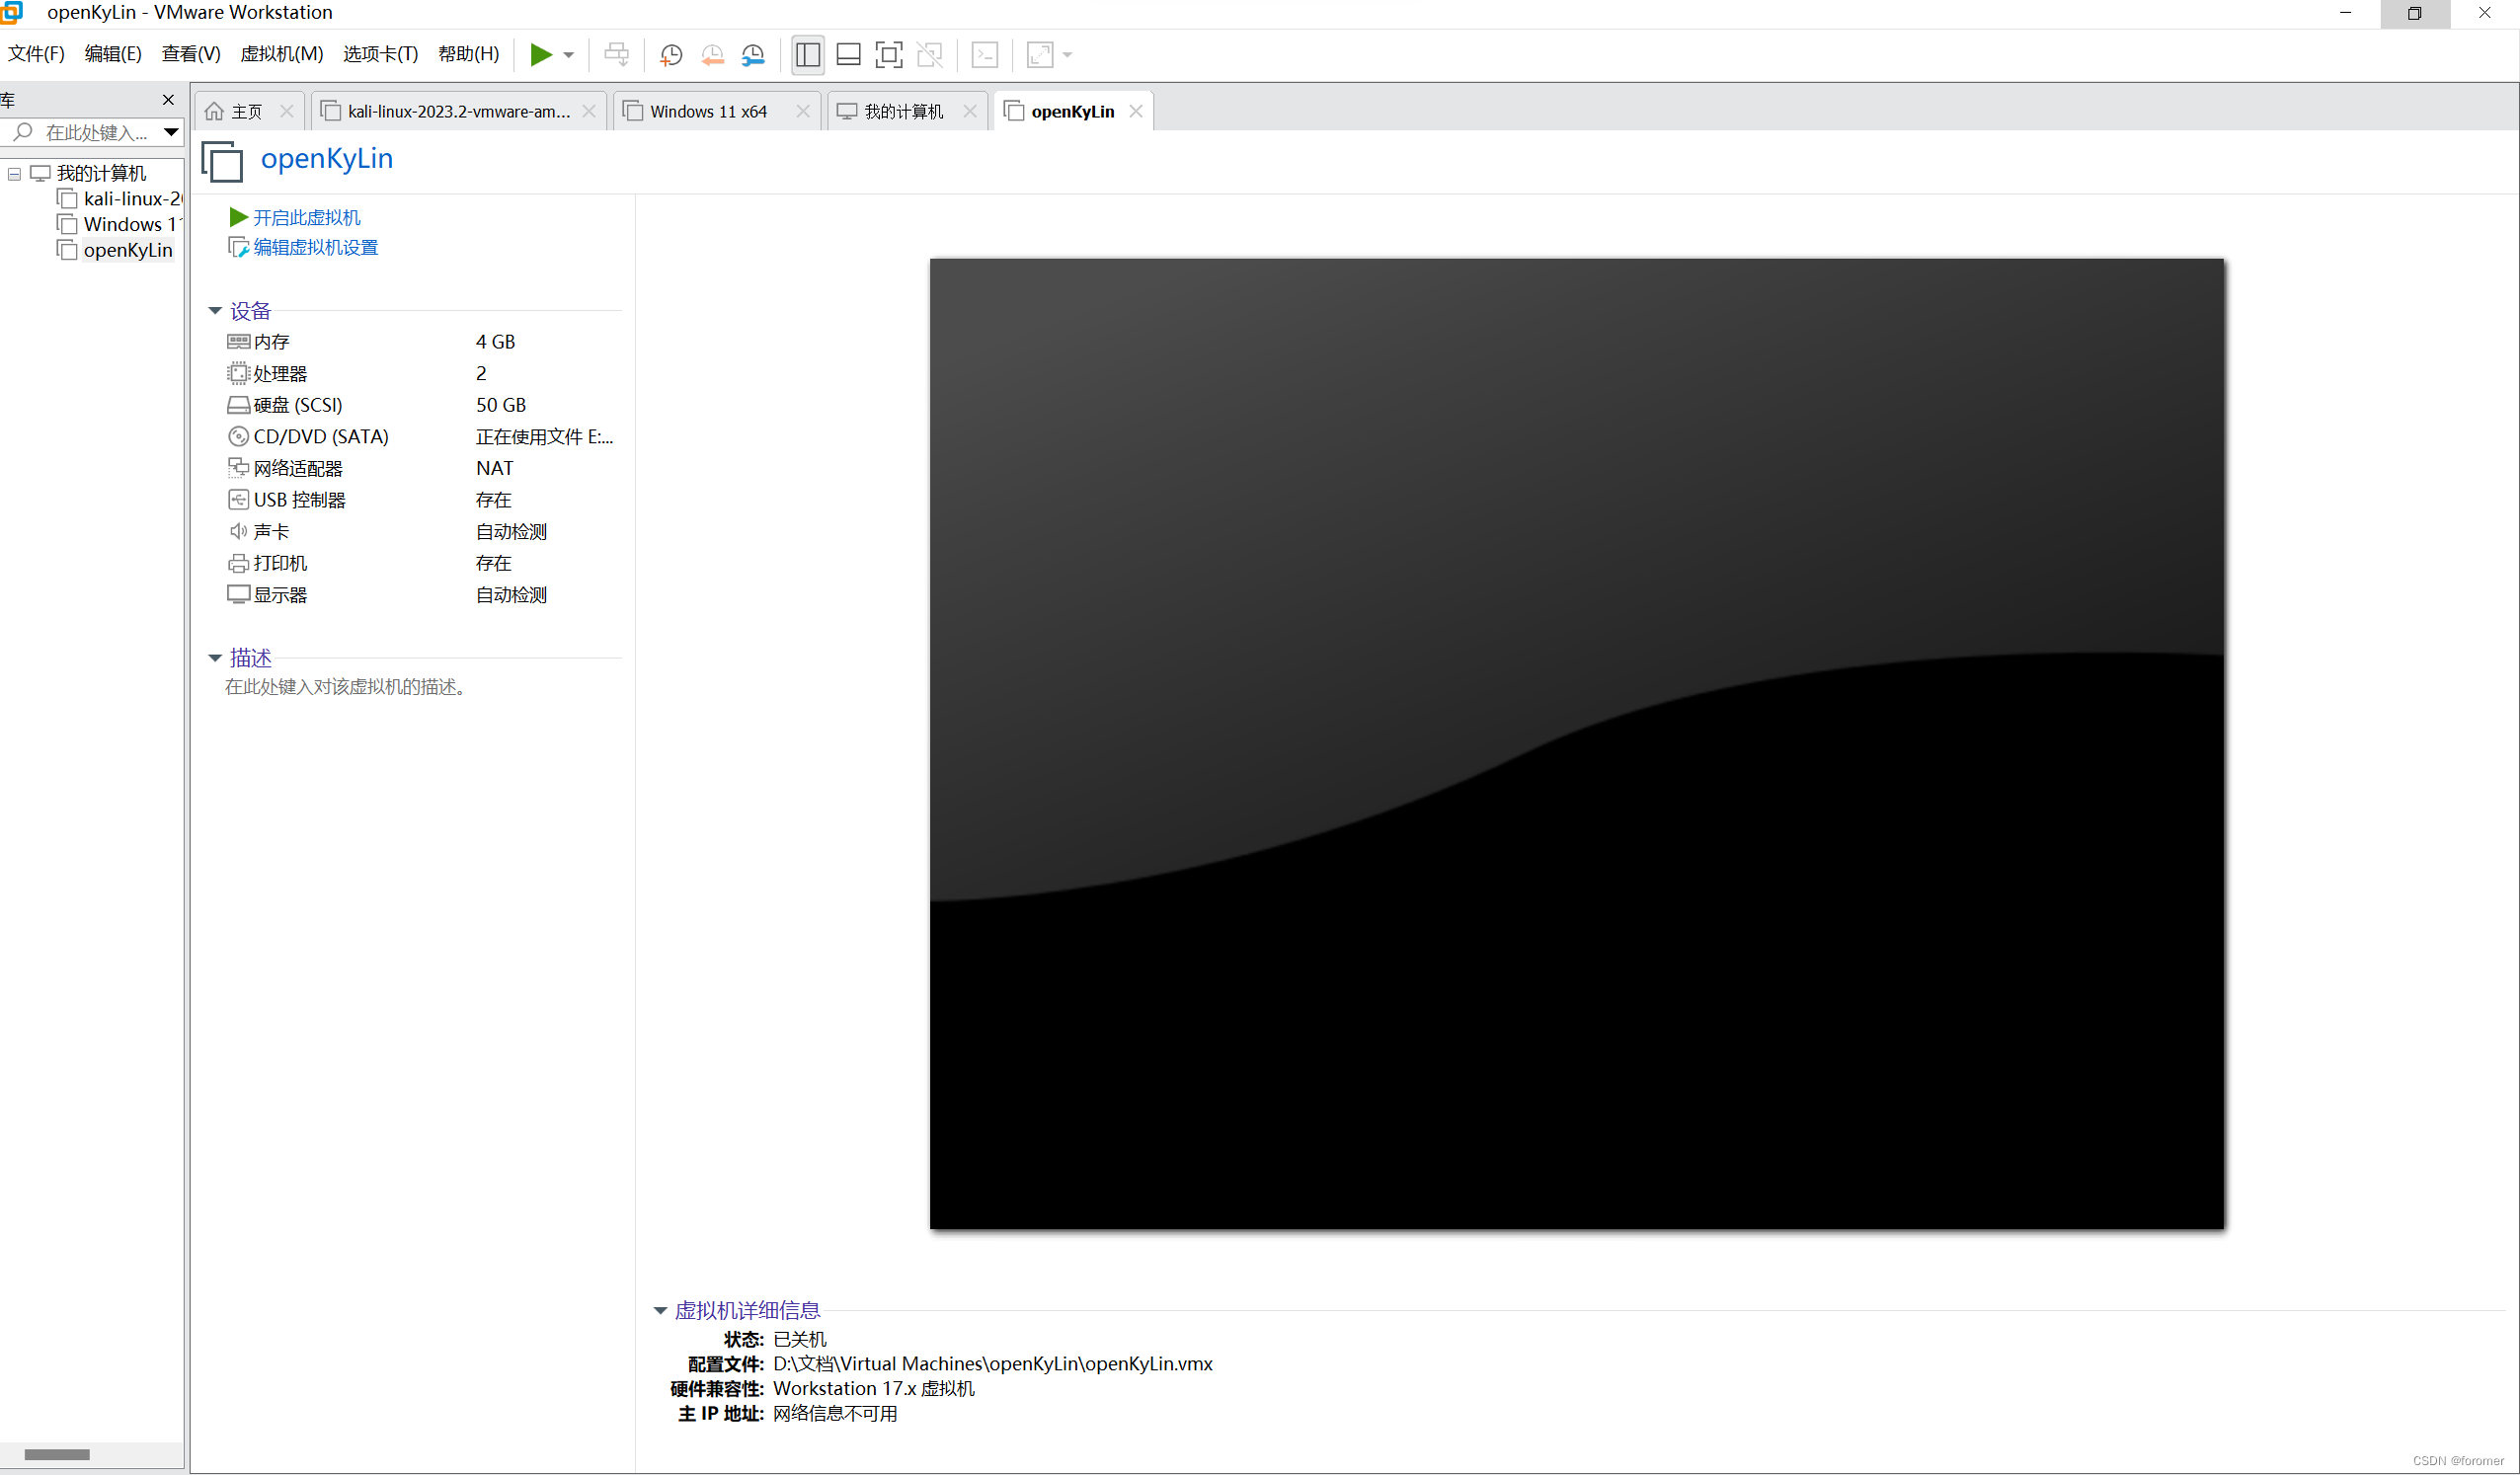Click the 开启此虚拟机 link

click(305, 217)
